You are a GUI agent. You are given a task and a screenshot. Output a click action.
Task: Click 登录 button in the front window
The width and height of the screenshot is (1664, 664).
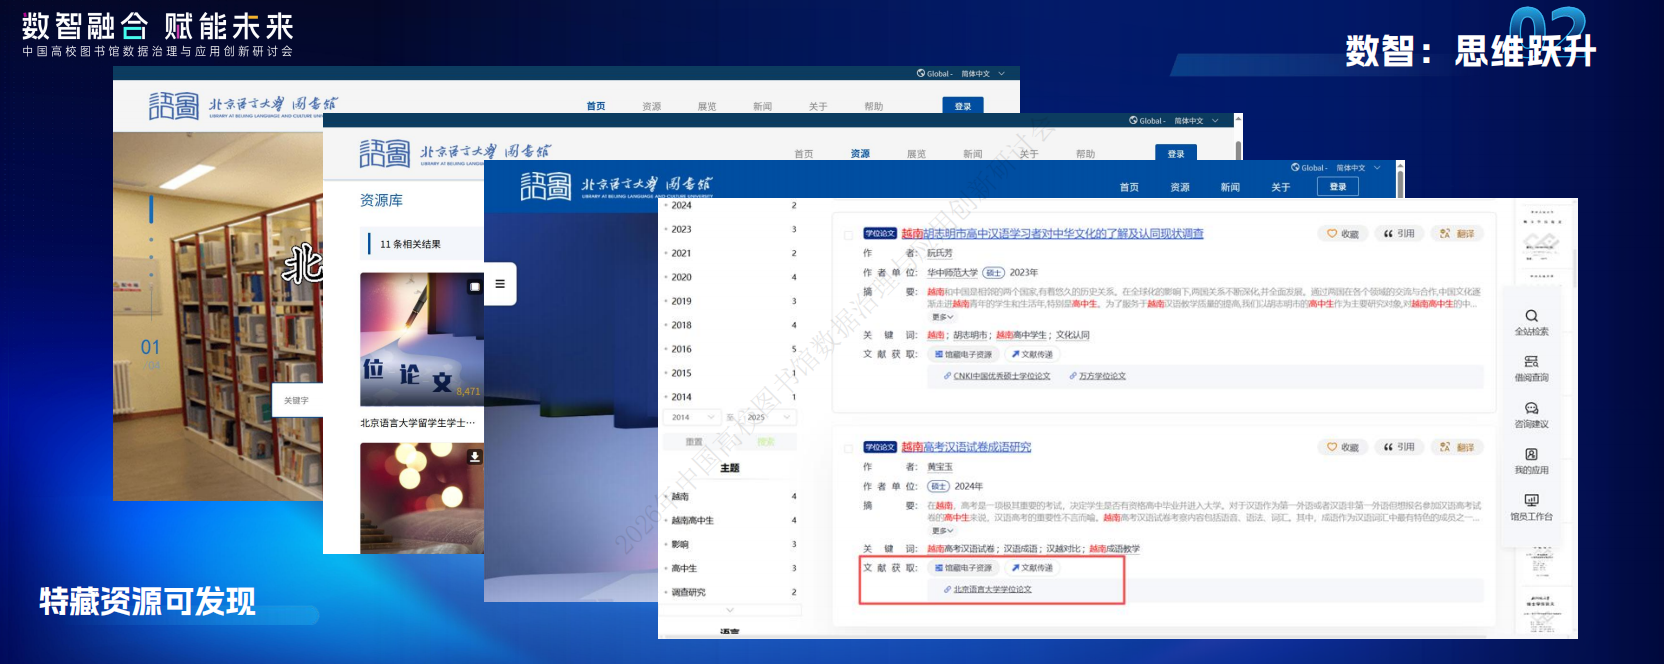point(1338,187)
